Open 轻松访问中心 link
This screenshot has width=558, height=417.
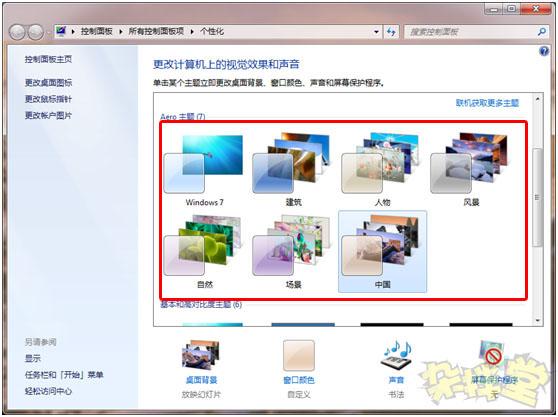point(48,391)
